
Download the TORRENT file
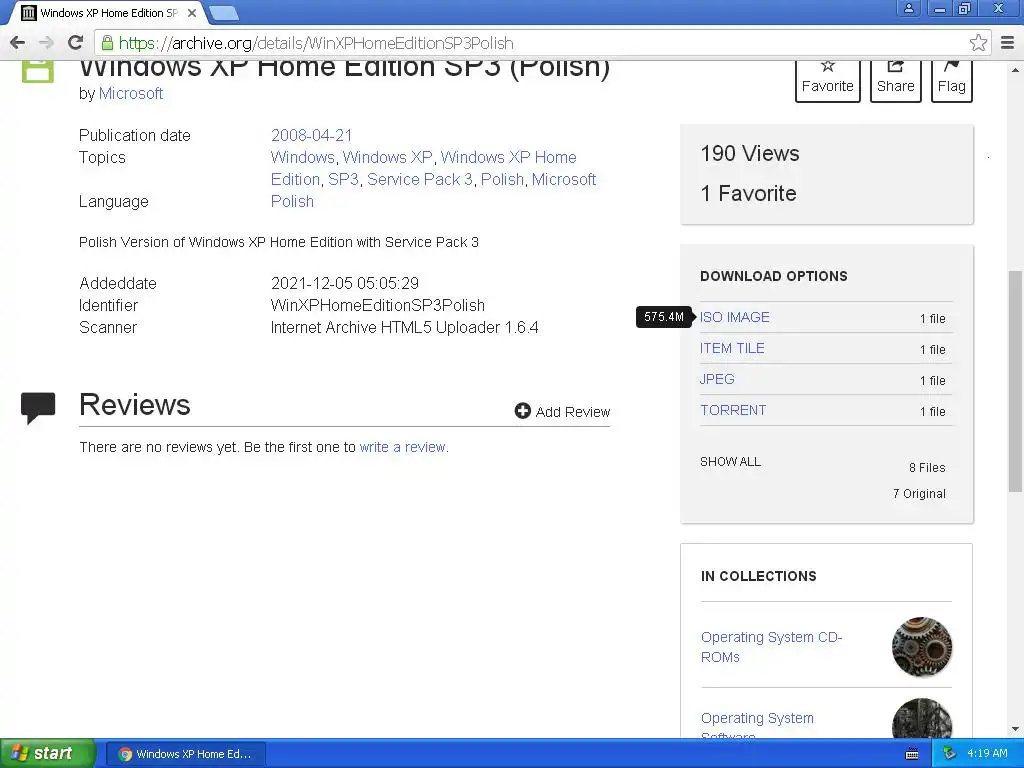[733, 411]
